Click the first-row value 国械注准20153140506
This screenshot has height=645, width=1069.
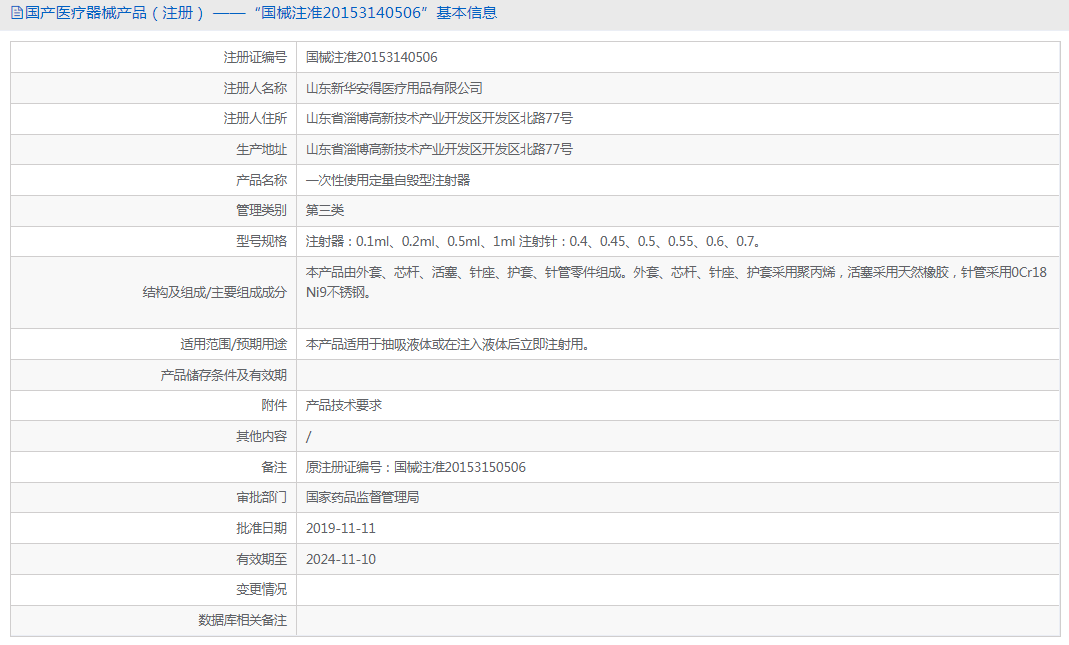tap(372, 57)
